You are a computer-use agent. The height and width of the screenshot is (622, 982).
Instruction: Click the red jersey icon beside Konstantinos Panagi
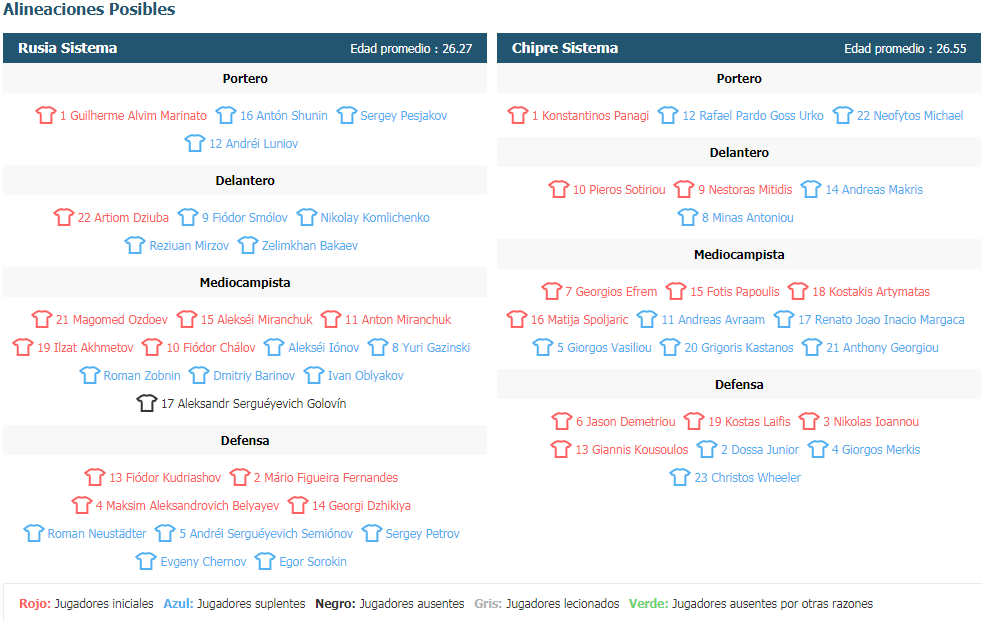[517, 115]
